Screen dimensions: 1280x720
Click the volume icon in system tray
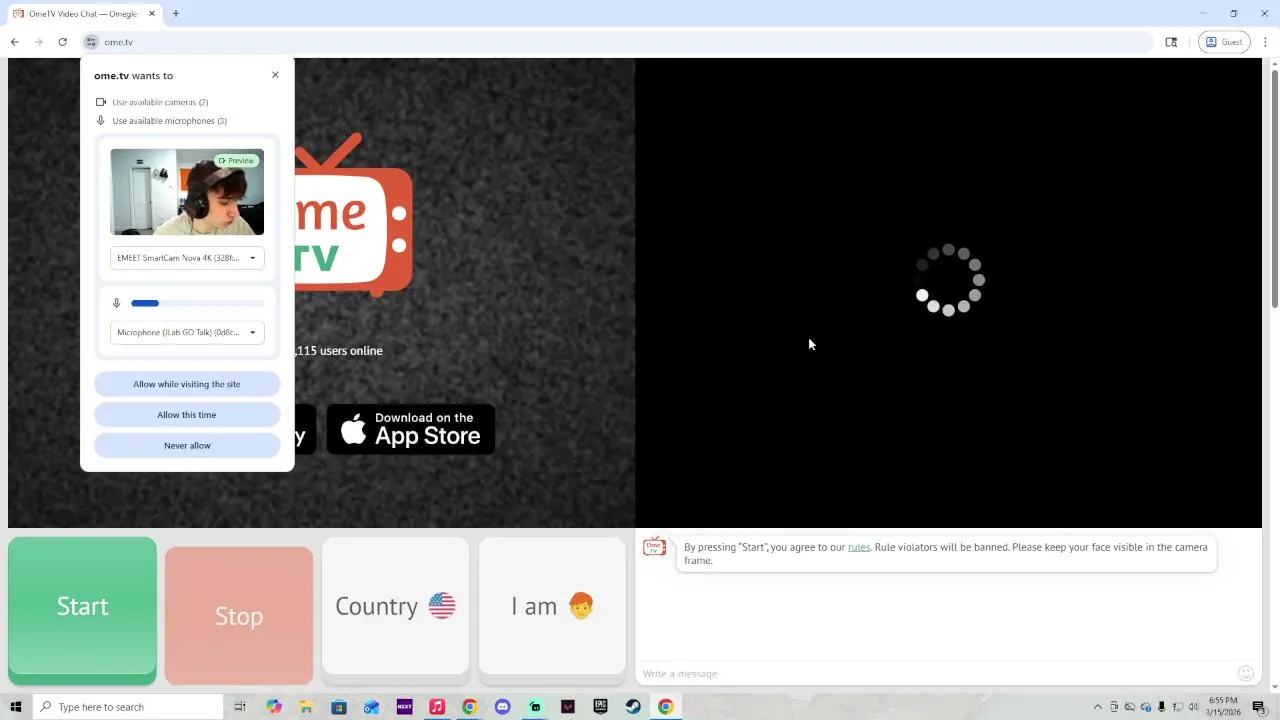coord(1193,707)
